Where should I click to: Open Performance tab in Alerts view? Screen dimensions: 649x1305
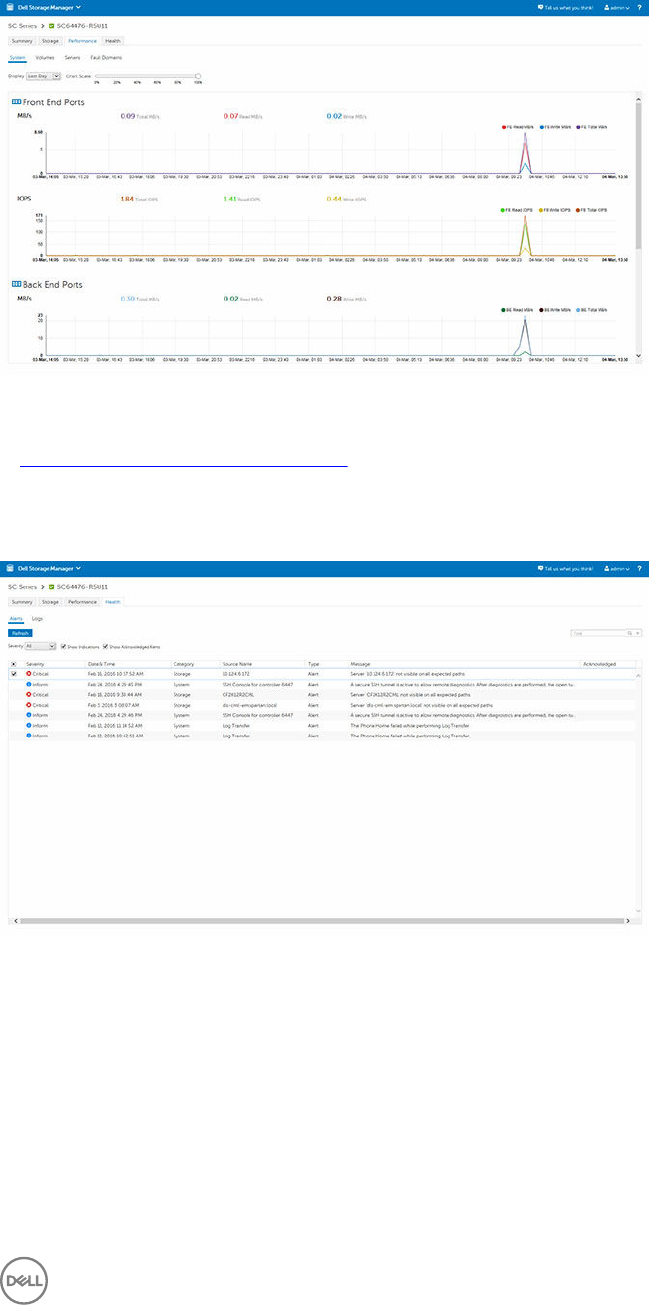coord(82,602)
